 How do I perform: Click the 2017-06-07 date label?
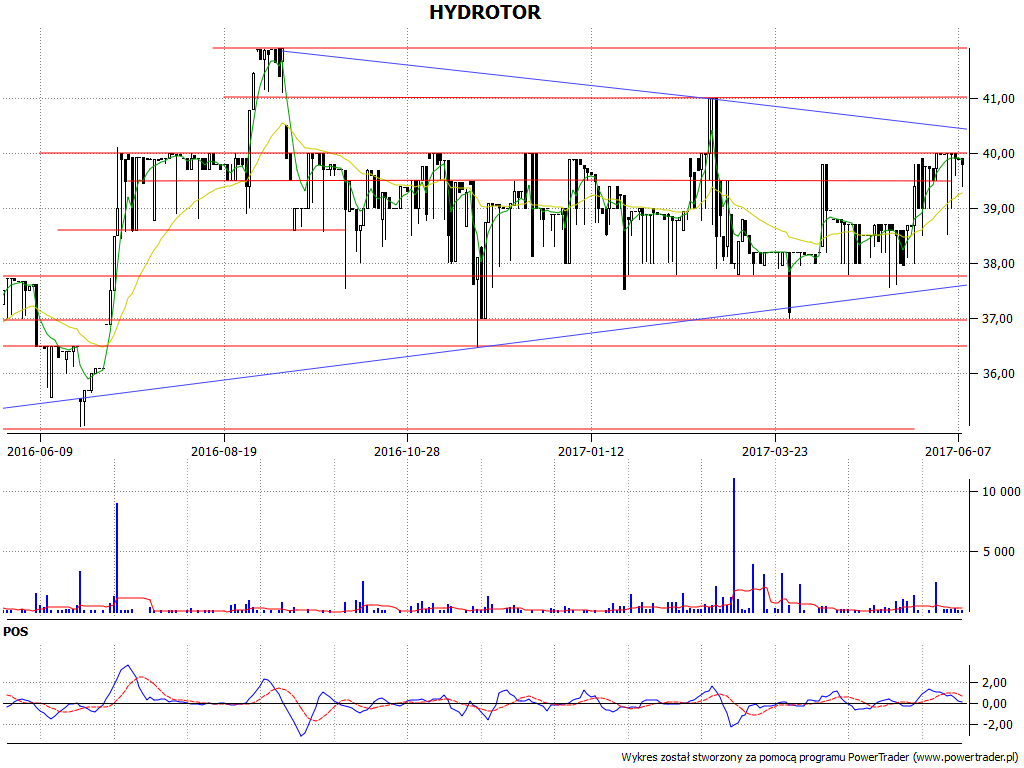[x=957, y=451]
